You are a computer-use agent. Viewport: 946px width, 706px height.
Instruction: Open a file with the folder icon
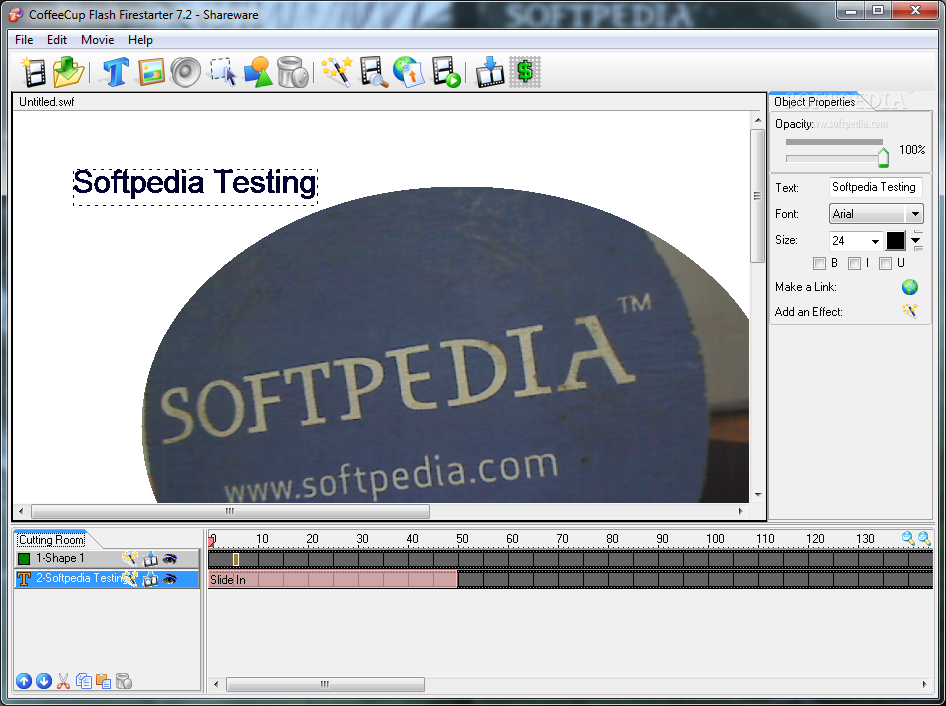68,72
